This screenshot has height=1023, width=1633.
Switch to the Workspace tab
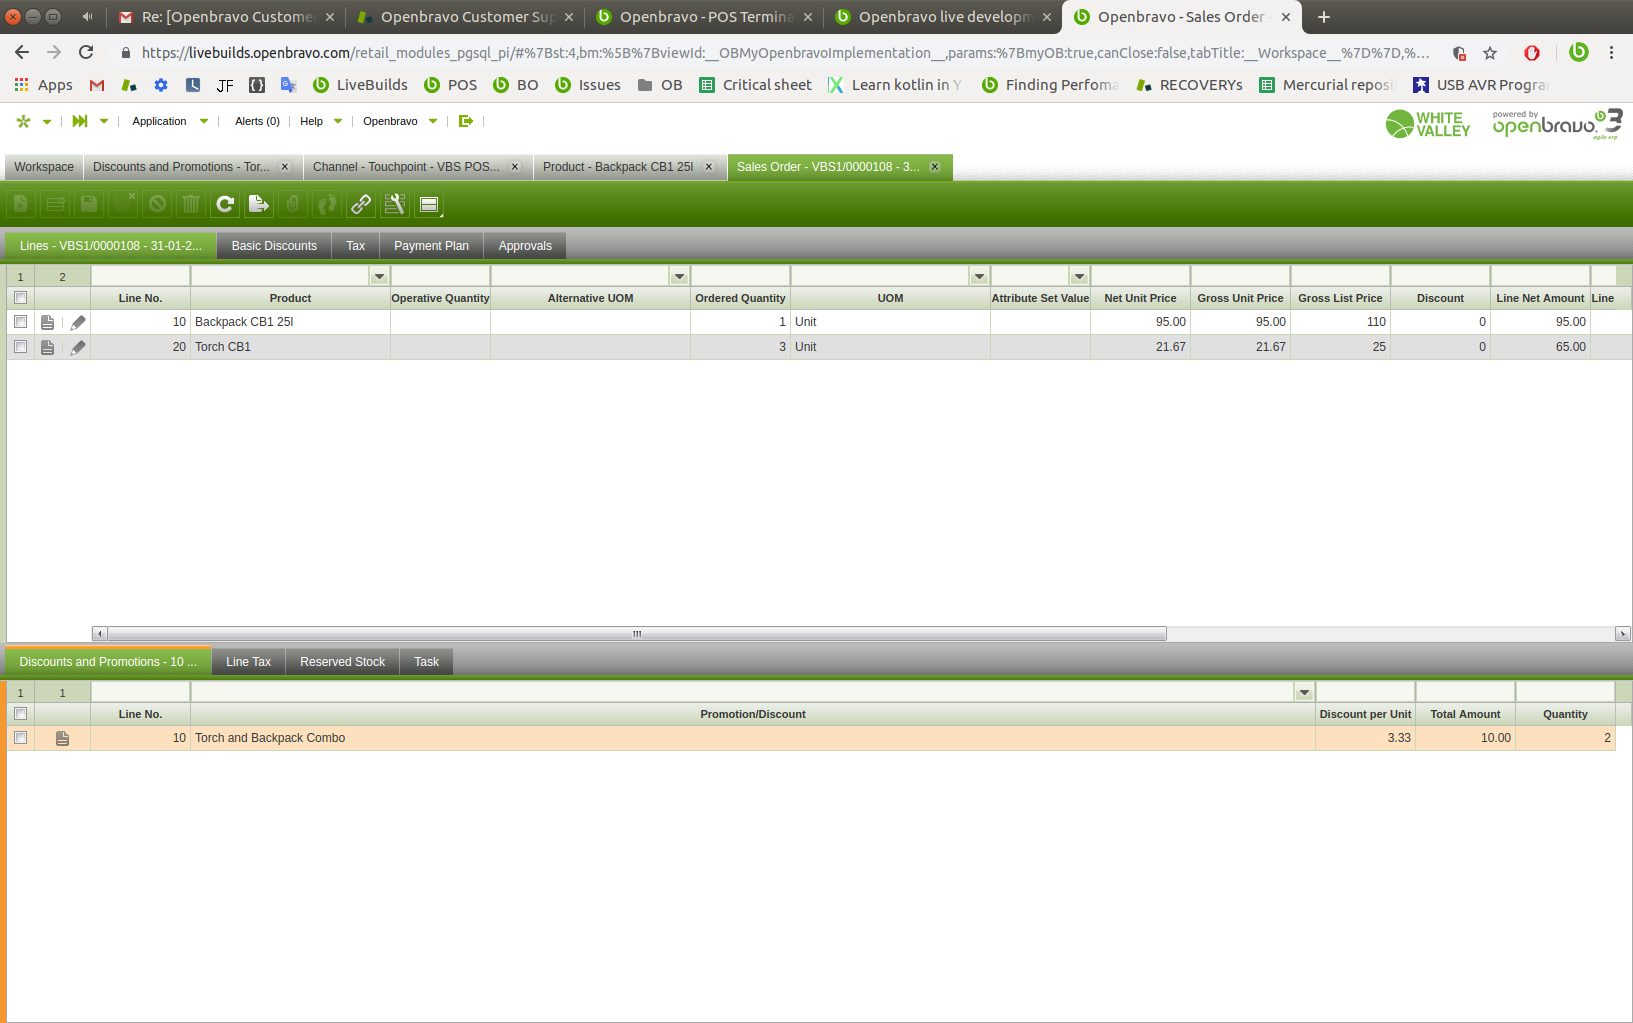[x=44, y=167]
